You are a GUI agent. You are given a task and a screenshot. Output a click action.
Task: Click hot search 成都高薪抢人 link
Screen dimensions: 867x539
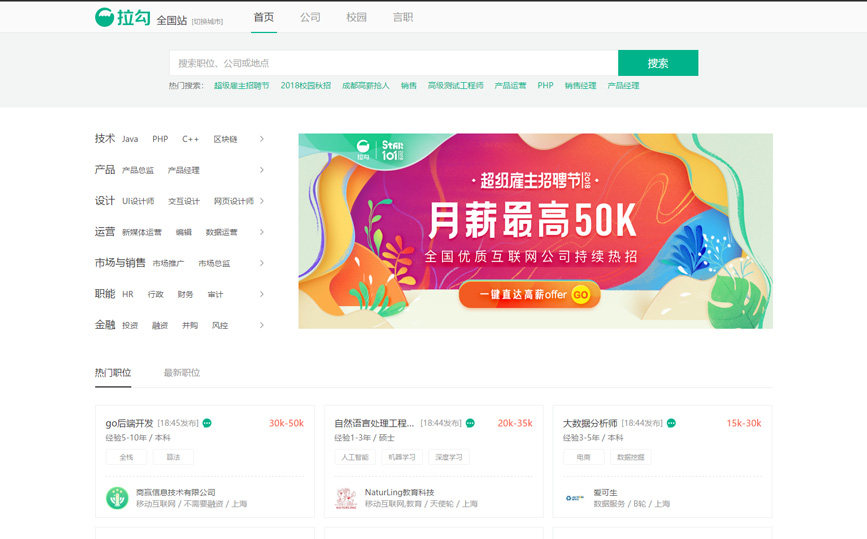365,86
